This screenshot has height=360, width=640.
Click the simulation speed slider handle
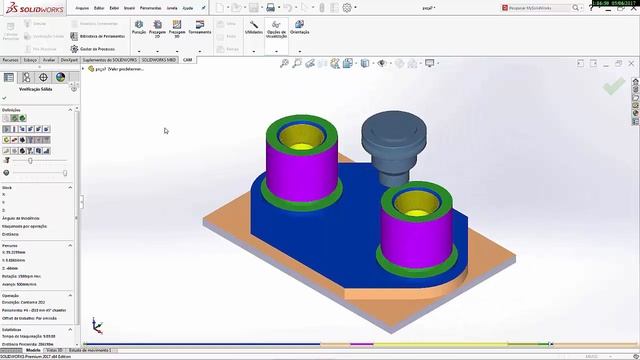[30, 161]
